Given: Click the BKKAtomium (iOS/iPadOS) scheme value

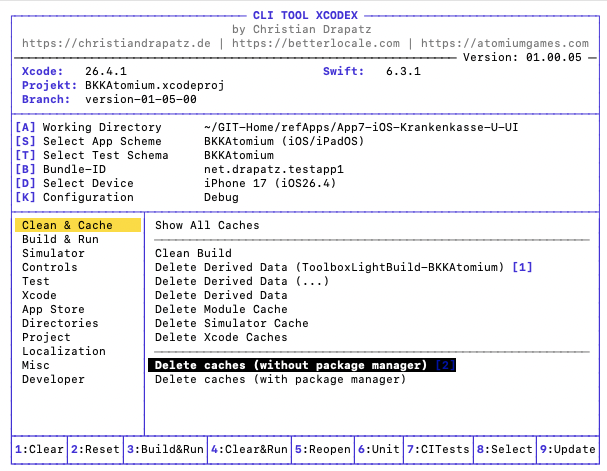Looking at the screenshot, I should (284, 141).
